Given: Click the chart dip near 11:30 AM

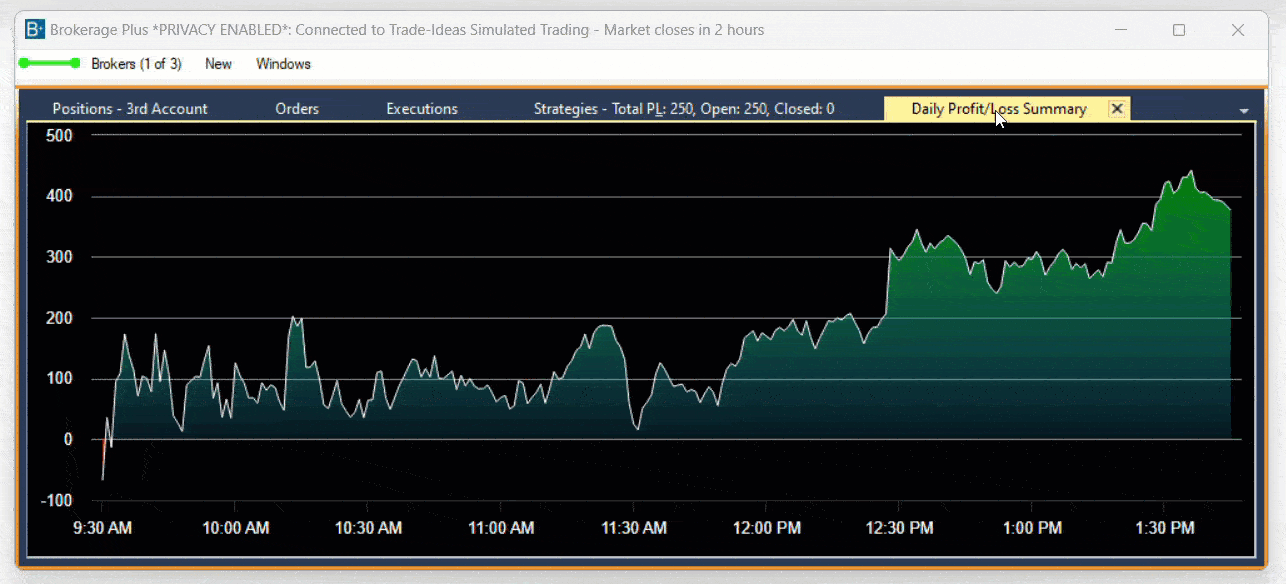Looking at the screenshot, I should click(x=638, y=428).
